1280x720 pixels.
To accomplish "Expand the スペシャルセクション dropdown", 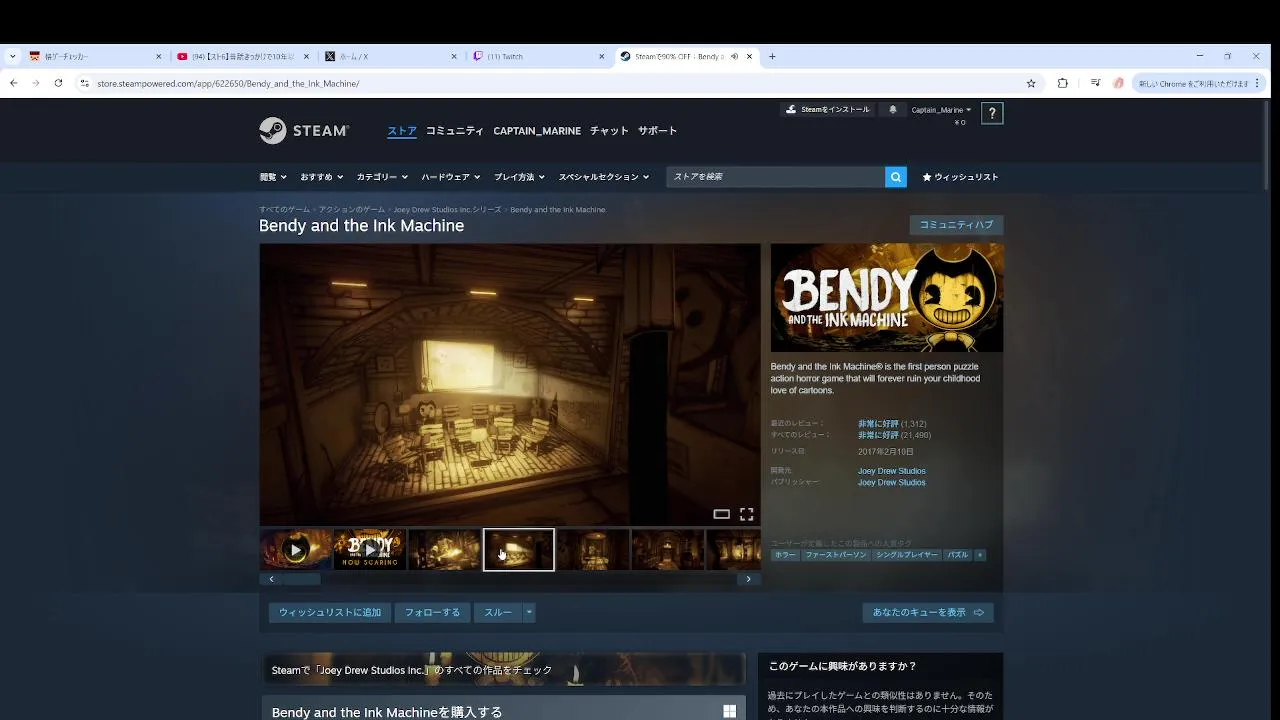I will click(604, 177).
